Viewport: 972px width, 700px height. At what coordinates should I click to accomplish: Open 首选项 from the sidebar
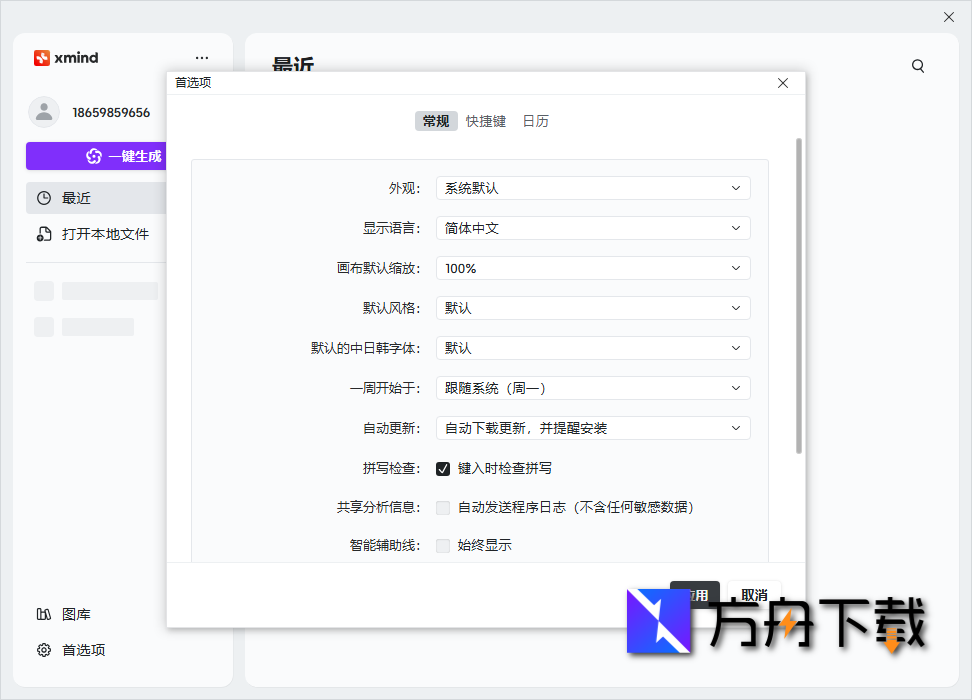click(78, 650)
